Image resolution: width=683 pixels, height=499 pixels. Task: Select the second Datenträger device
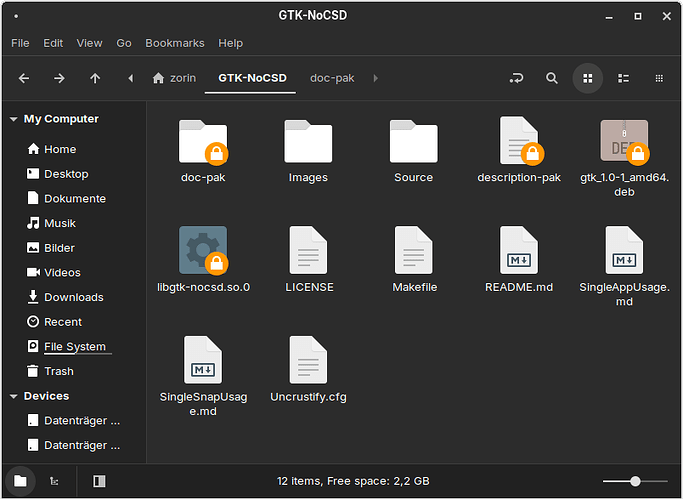pos(73,445)
